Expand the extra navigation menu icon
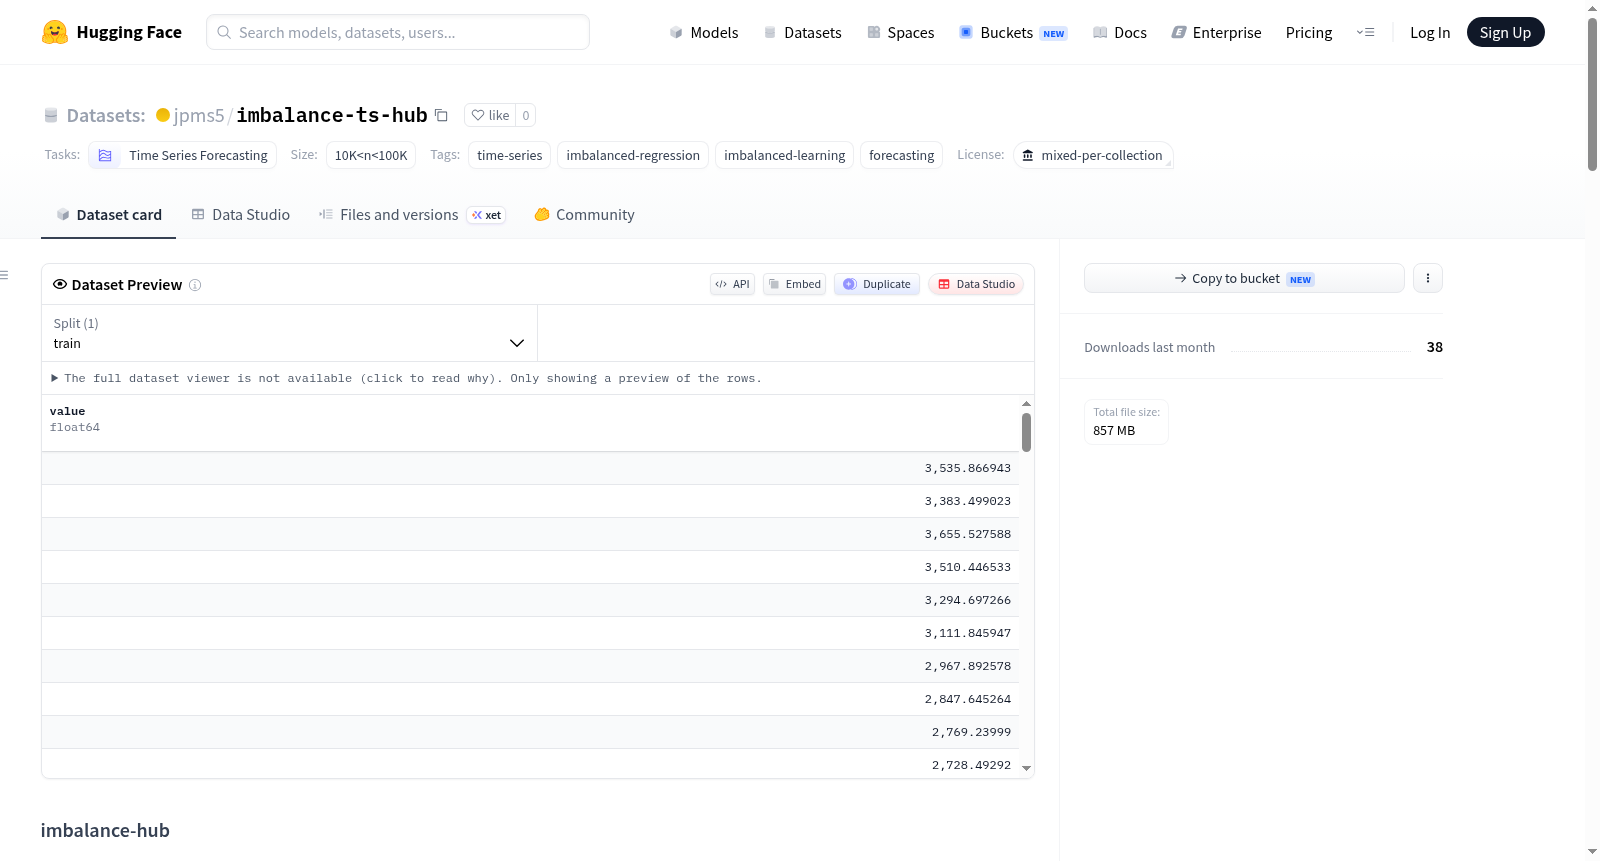The height and width of the screenshot is (861, 1600). [x=1365, y=32]
